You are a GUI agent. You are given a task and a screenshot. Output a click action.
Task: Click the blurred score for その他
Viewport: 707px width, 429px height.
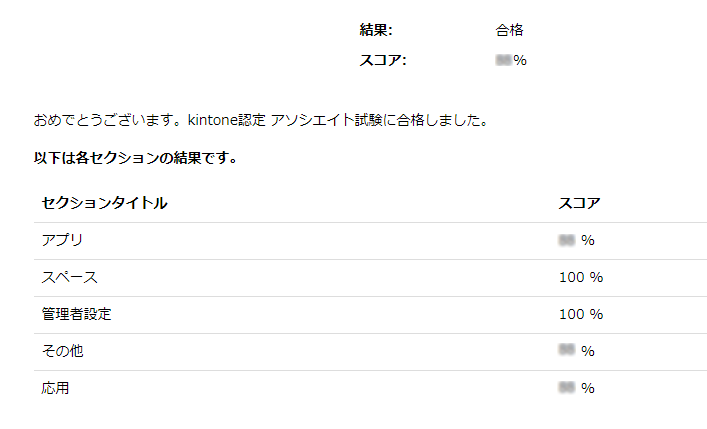pyautogui.click(x=577, y=351)
